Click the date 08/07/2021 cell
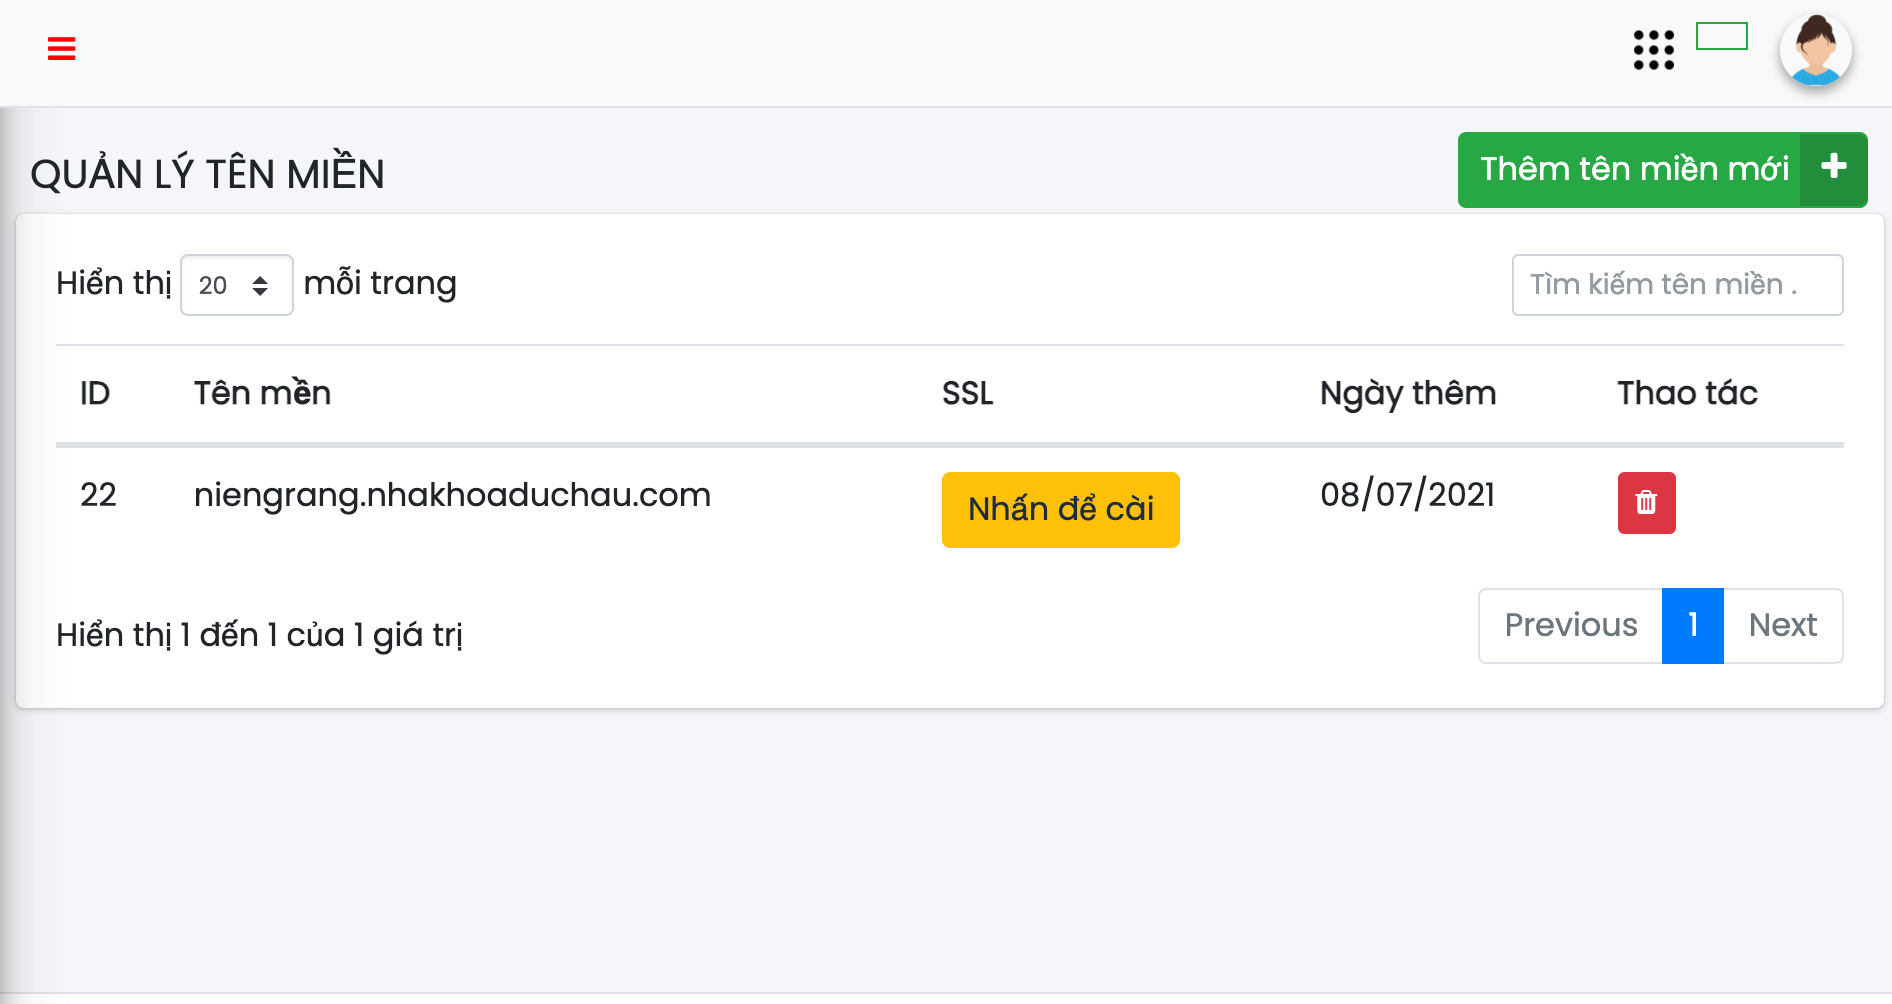This screenshot has width=1892, height=1004. (x=1407, y=495)
